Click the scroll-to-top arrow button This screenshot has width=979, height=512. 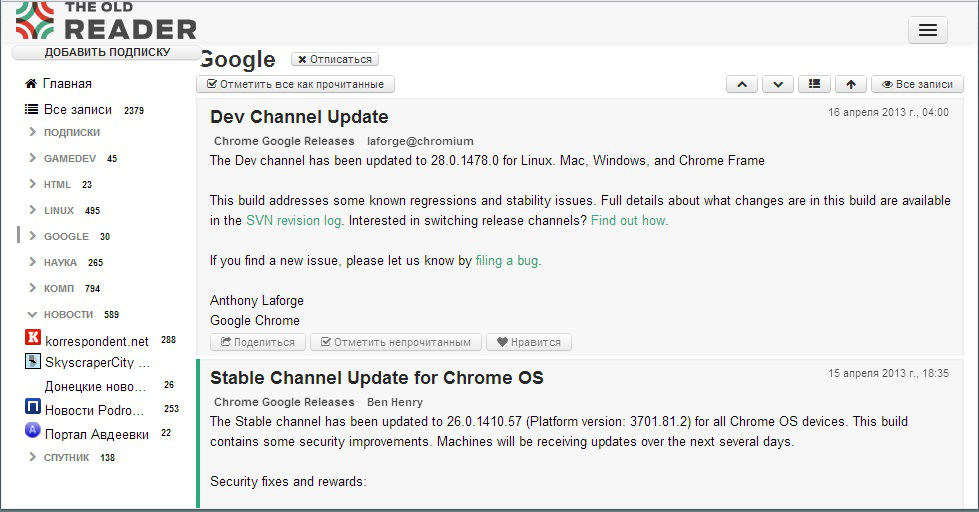click(x=850, y=85)
